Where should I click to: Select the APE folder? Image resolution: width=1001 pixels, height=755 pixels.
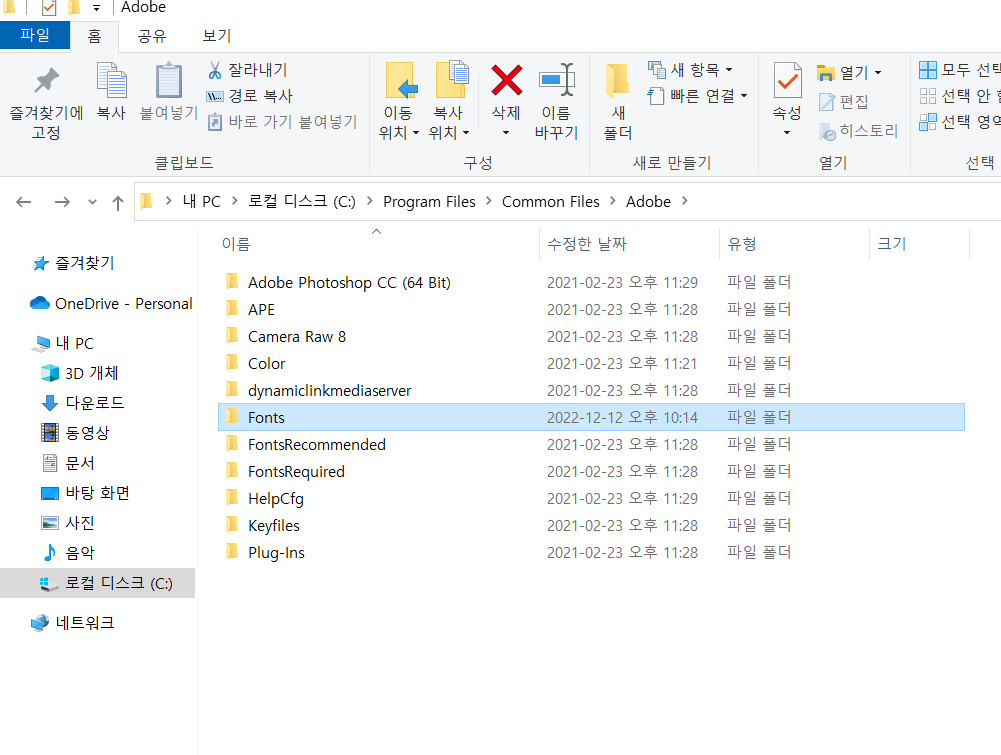pyautogui.click(x=591, y=310)
